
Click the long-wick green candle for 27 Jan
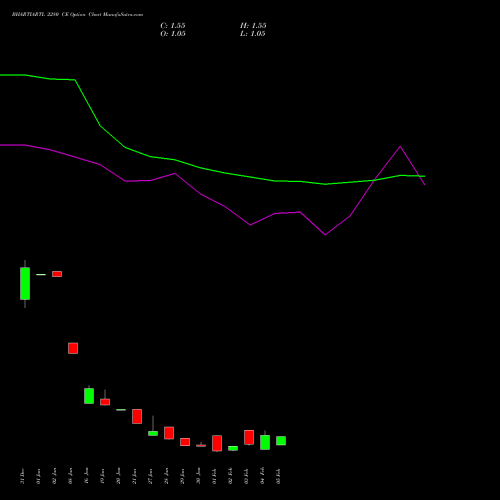click(153, 433)
